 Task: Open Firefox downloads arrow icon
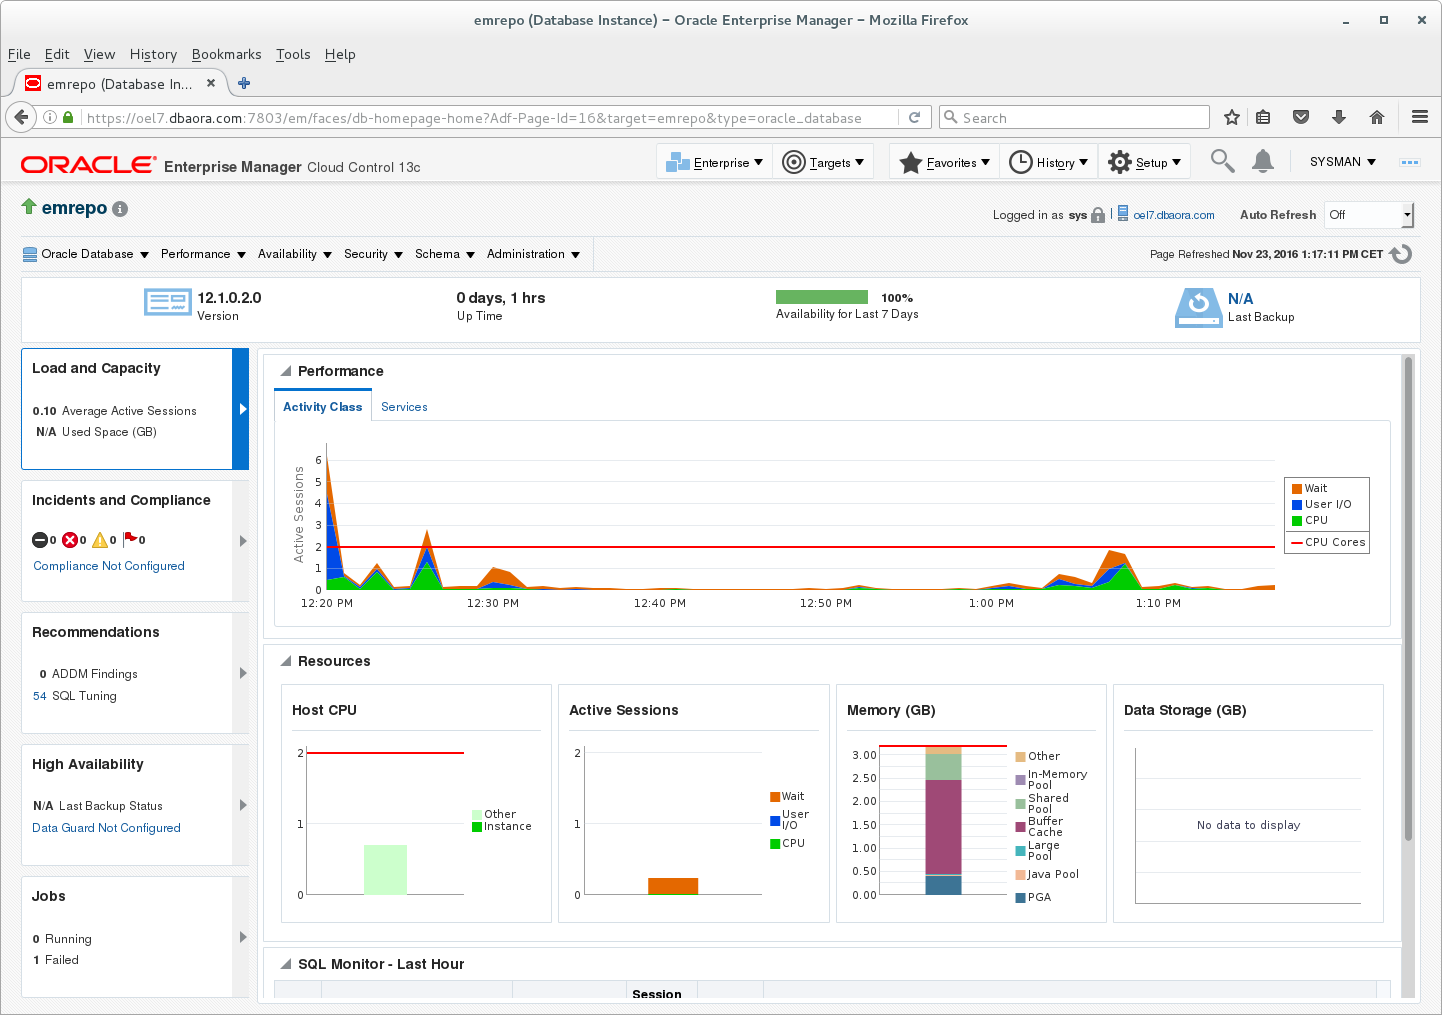point(1339,117)
